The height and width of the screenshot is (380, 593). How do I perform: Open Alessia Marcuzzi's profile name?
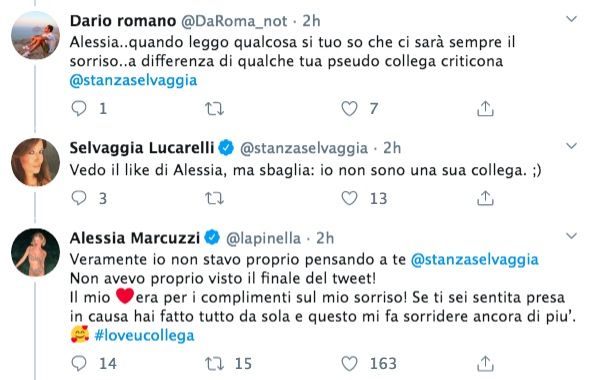135,238
